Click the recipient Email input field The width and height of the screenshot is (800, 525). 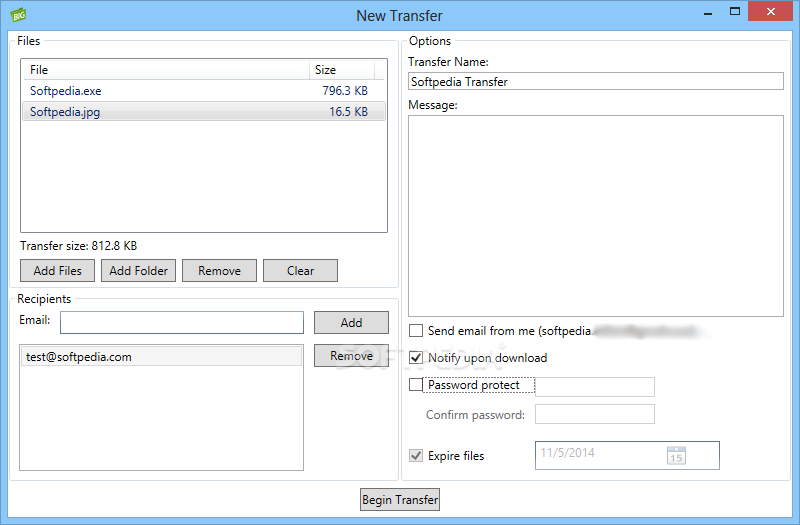pos(182,322)
